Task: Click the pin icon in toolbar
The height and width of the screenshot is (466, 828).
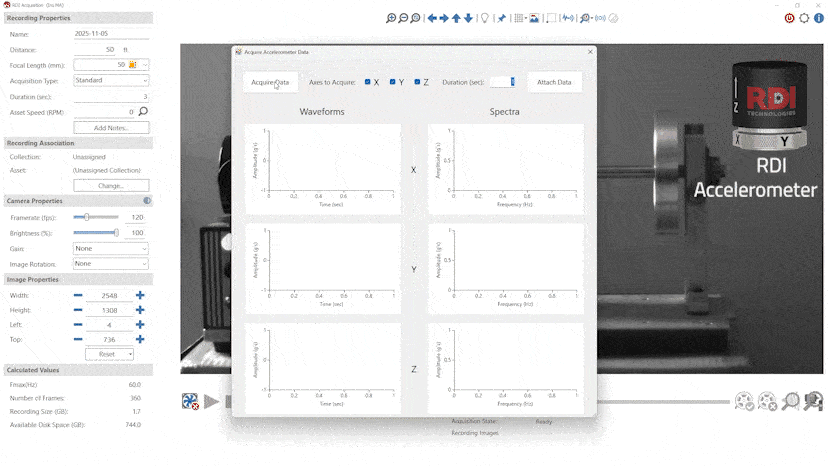Action: pyautogui.click(x=502, y=18)
